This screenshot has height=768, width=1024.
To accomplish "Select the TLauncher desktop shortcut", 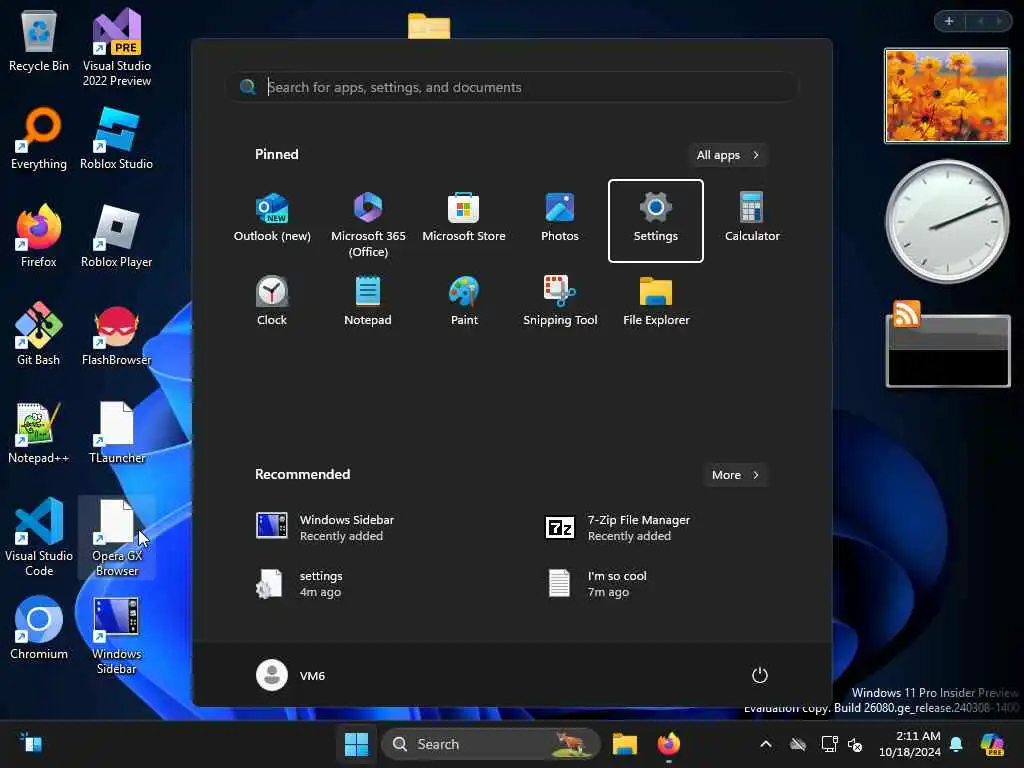I will coord(116,432).
